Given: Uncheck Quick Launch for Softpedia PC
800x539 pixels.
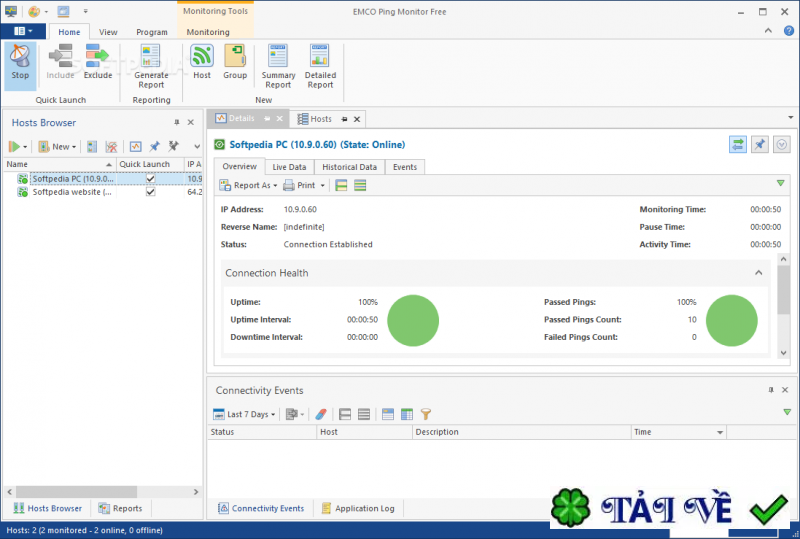Looking at the screenshot, I should coord(150,179).
